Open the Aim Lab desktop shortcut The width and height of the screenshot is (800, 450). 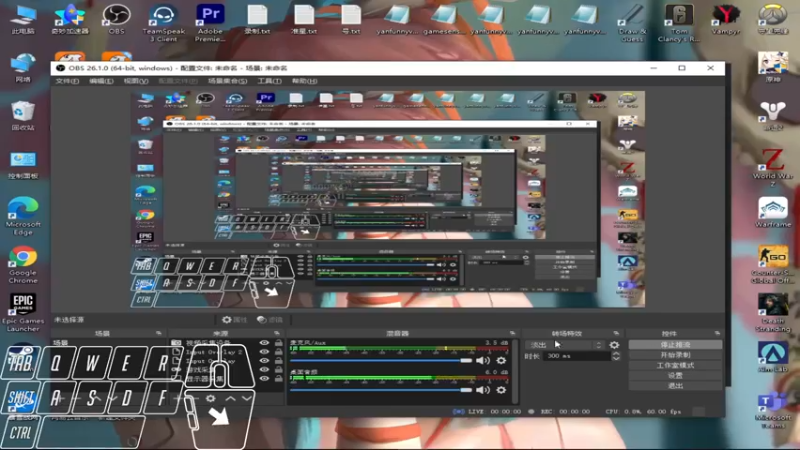pos(772,357)
